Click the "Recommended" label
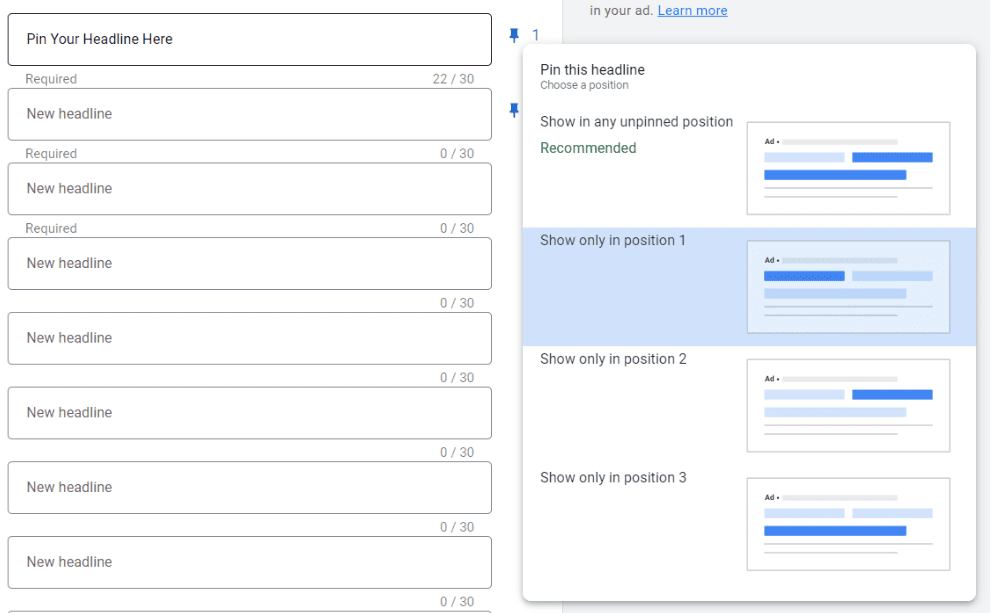992x613 pixels. 588,147
